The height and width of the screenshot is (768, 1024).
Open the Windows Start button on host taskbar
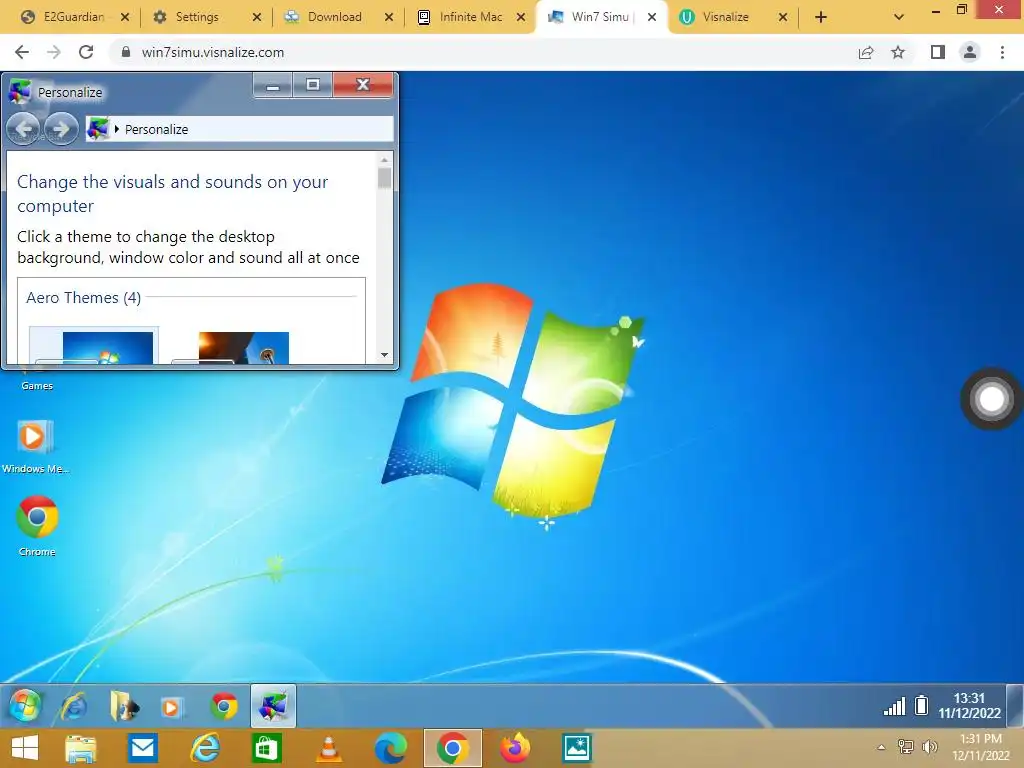click(x=25, y=748)
